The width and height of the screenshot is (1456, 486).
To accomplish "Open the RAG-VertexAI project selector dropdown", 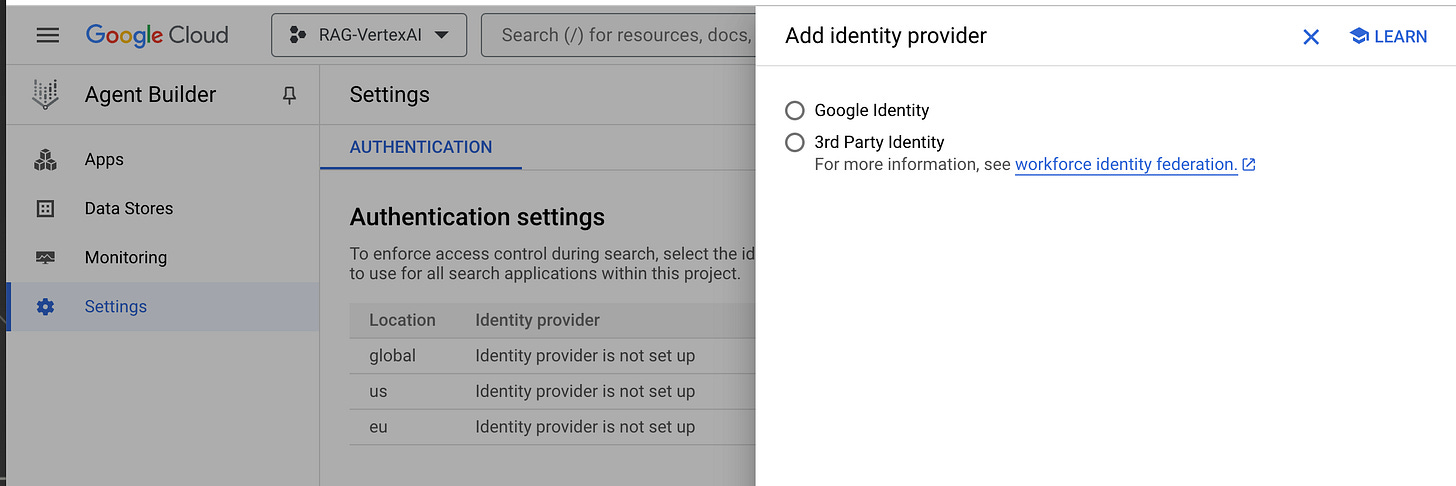I will [x=369, y=35].
